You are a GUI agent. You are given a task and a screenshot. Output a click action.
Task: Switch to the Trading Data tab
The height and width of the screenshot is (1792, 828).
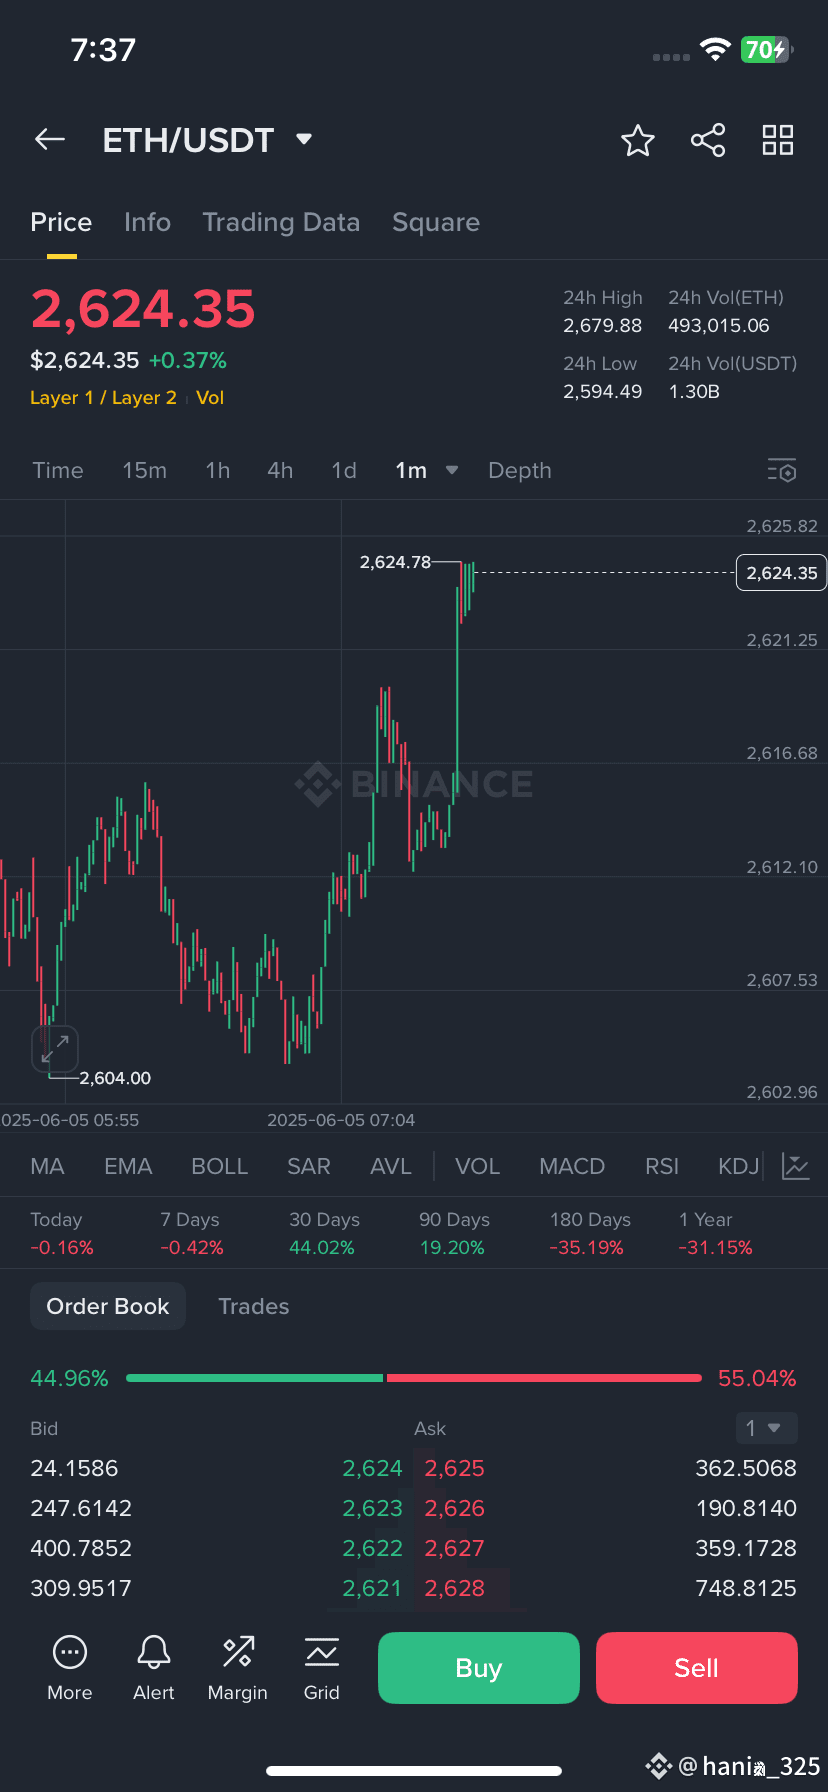click(x=281, y=222)
